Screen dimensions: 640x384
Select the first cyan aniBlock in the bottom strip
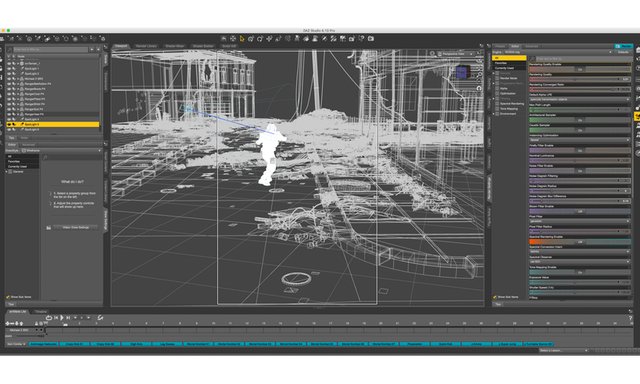point(44,344)
